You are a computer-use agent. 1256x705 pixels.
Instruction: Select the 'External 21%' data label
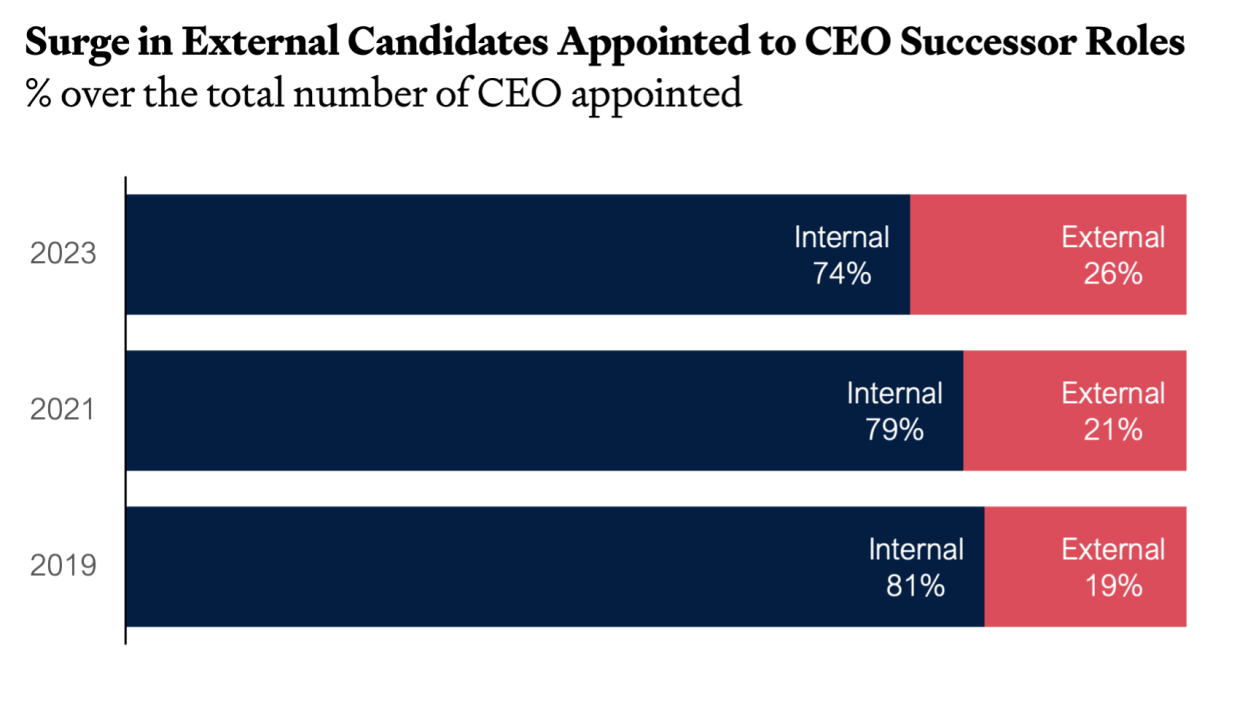[1113, 411]
